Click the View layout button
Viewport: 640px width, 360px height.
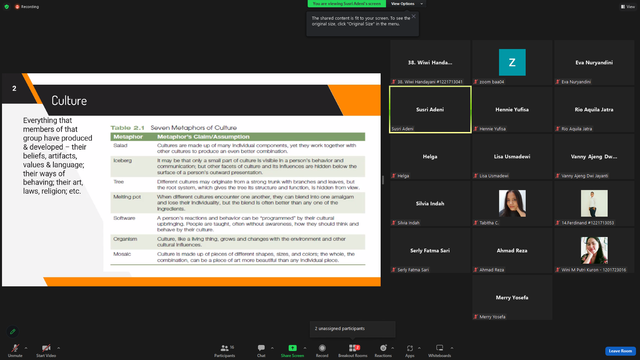click(628, 7)
